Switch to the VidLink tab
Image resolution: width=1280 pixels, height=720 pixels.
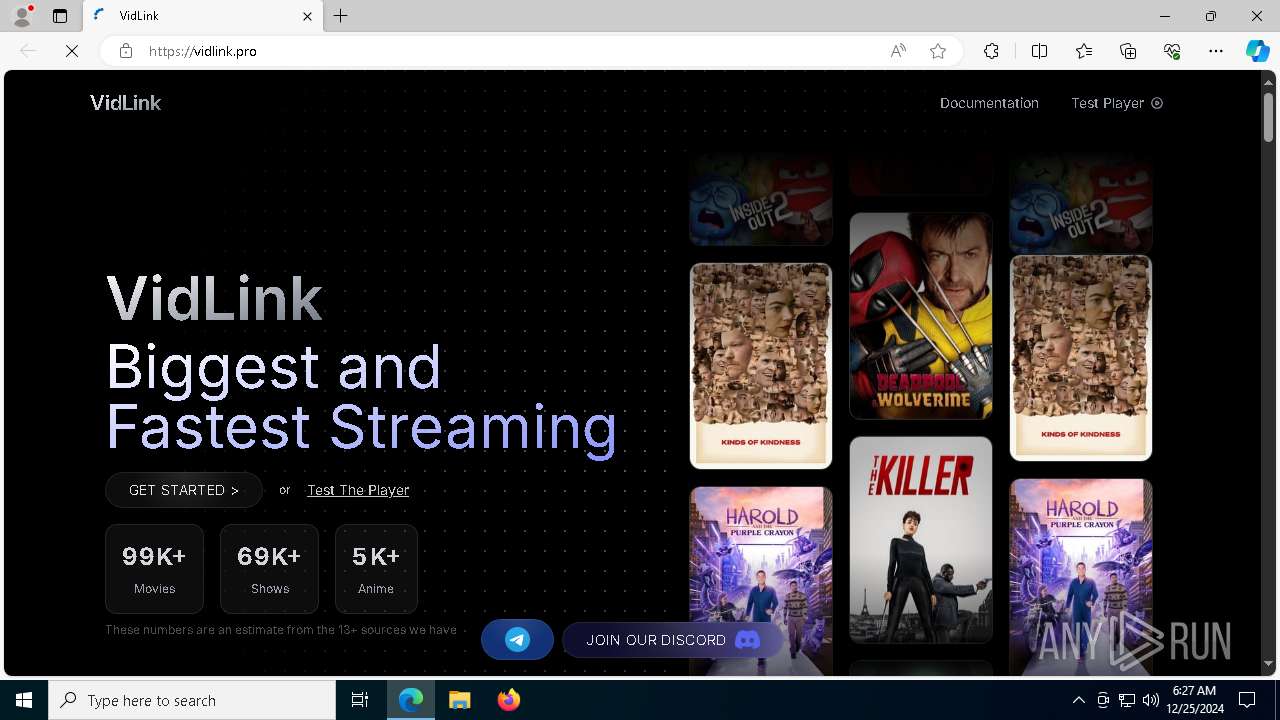click(203, 16)
